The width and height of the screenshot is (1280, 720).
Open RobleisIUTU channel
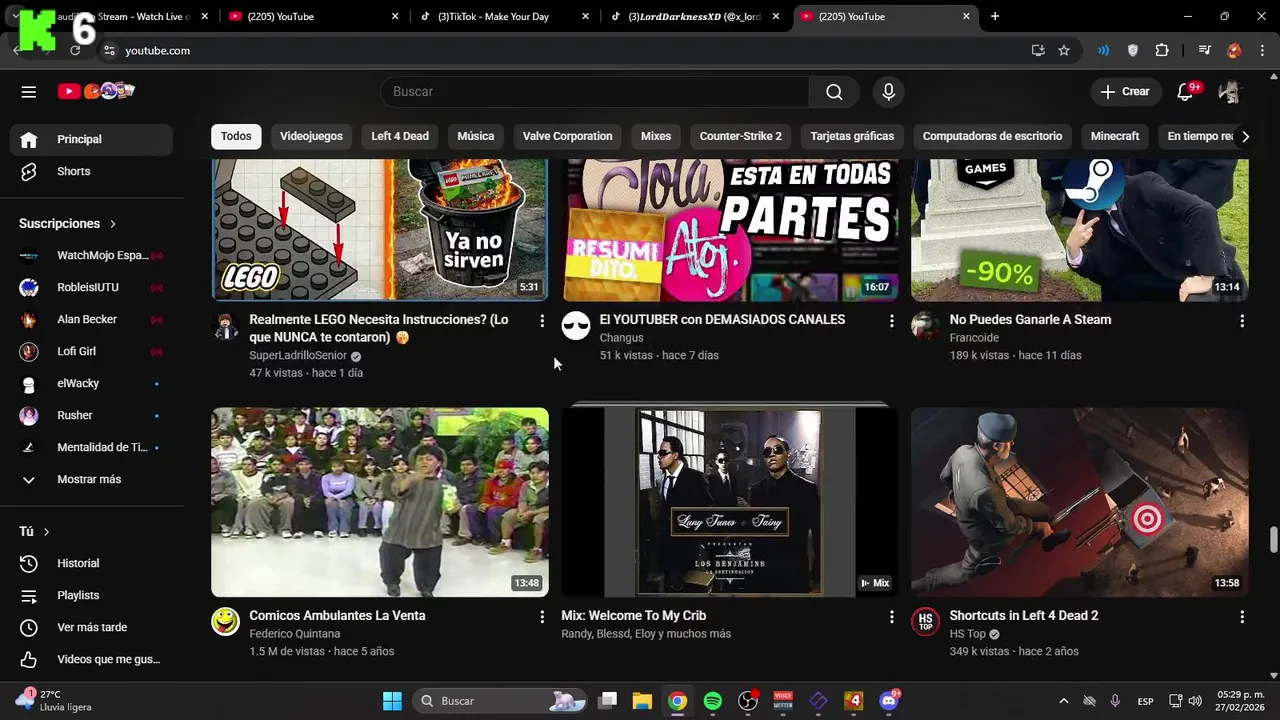coord(92,287)
